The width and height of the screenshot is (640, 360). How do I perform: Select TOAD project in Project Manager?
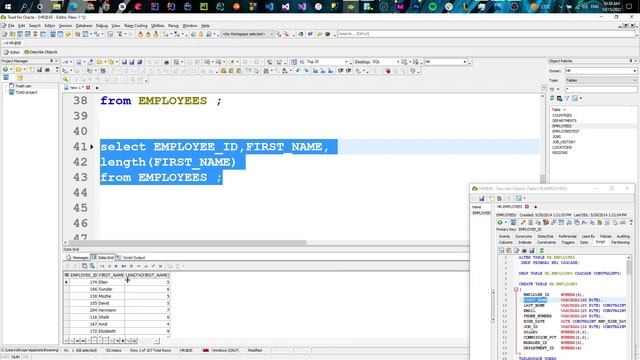point(26,92)
